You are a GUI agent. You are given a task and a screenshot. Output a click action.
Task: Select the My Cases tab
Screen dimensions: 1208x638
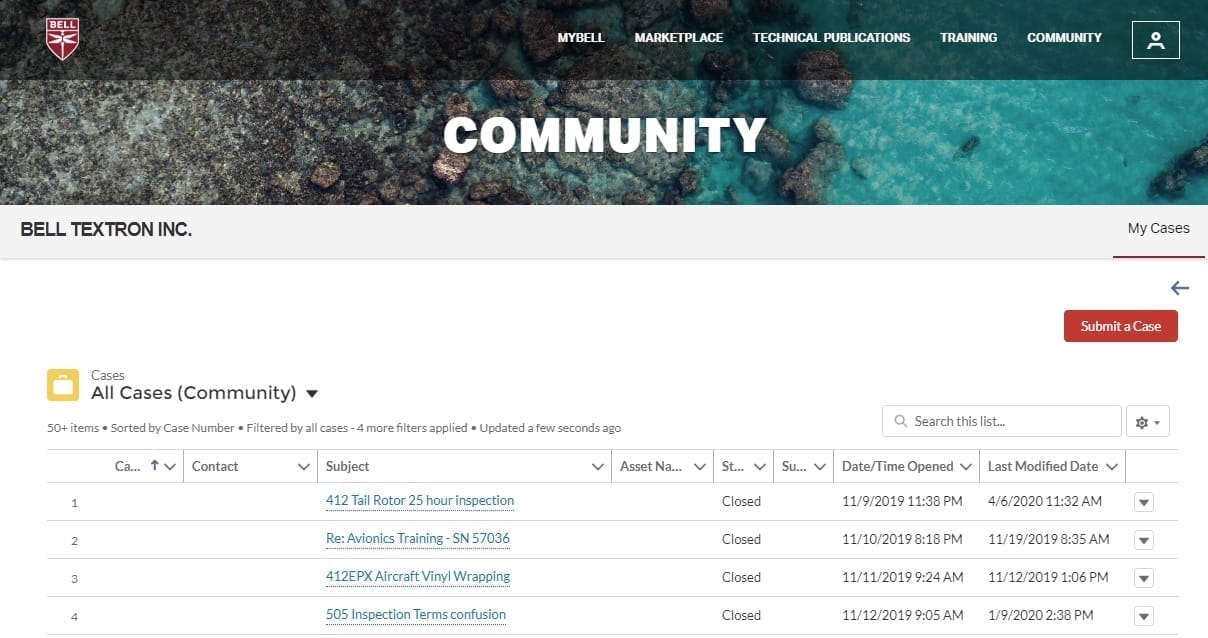coord(1158,229)
